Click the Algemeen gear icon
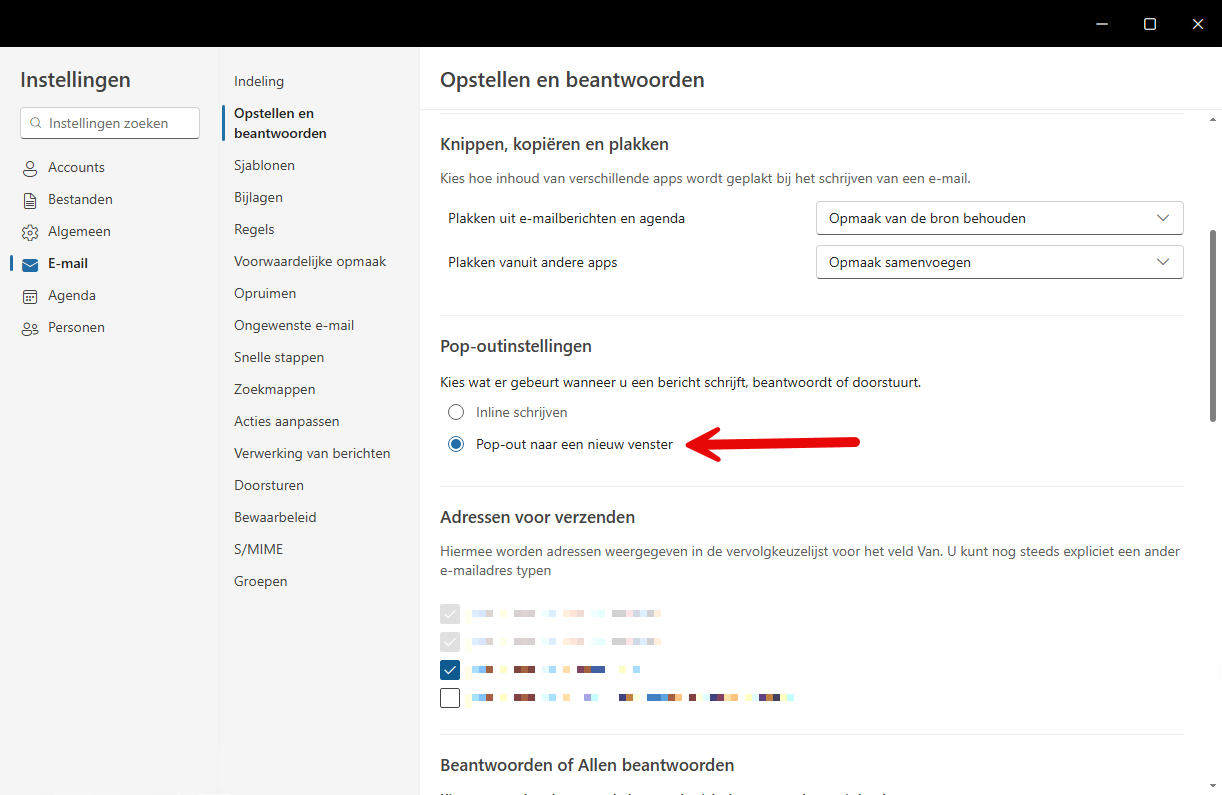This screenshot has height=795, width=1222. (x=30, y=232)
